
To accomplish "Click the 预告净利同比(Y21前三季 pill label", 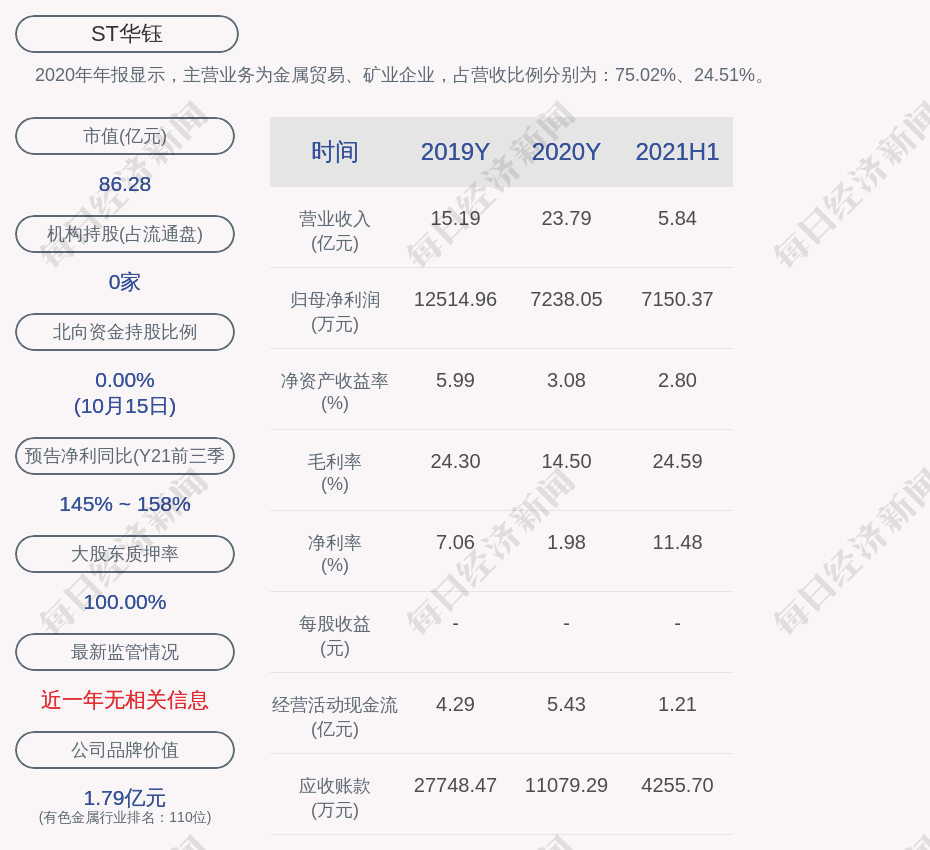I will coord(125,456).
